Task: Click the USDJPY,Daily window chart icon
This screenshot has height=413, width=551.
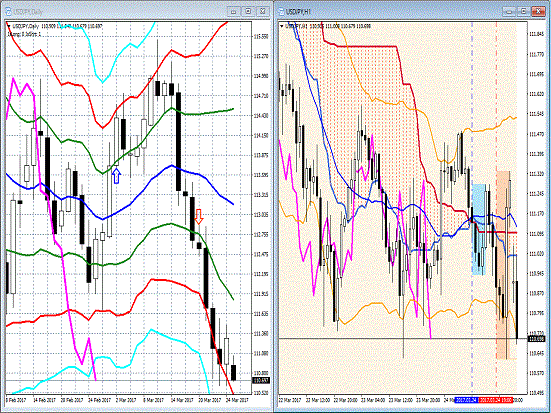Action: pyautogui.click(x=8, y=12)
